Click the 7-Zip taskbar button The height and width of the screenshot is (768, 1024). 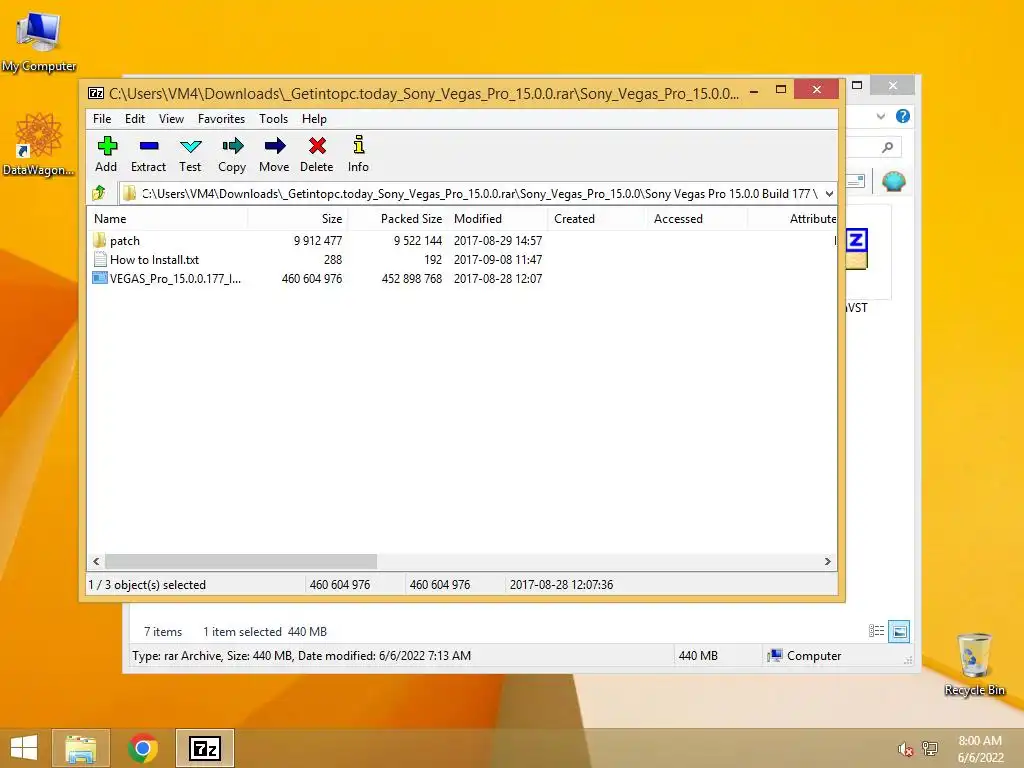point(204,748)
